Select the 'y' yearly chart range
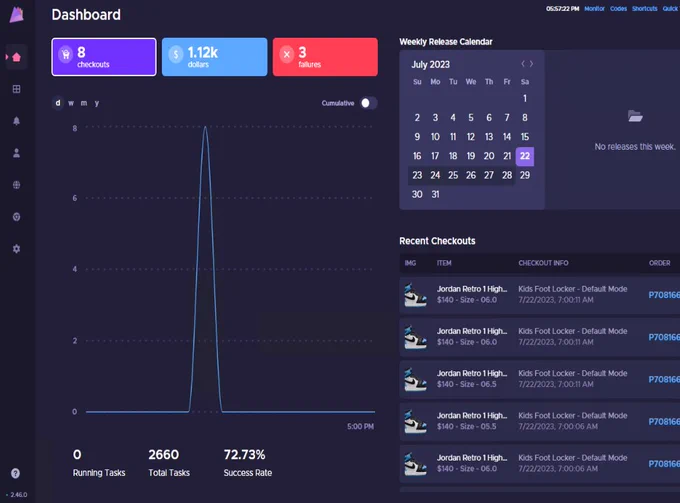680x503 pixels. (x=97, y=103)
